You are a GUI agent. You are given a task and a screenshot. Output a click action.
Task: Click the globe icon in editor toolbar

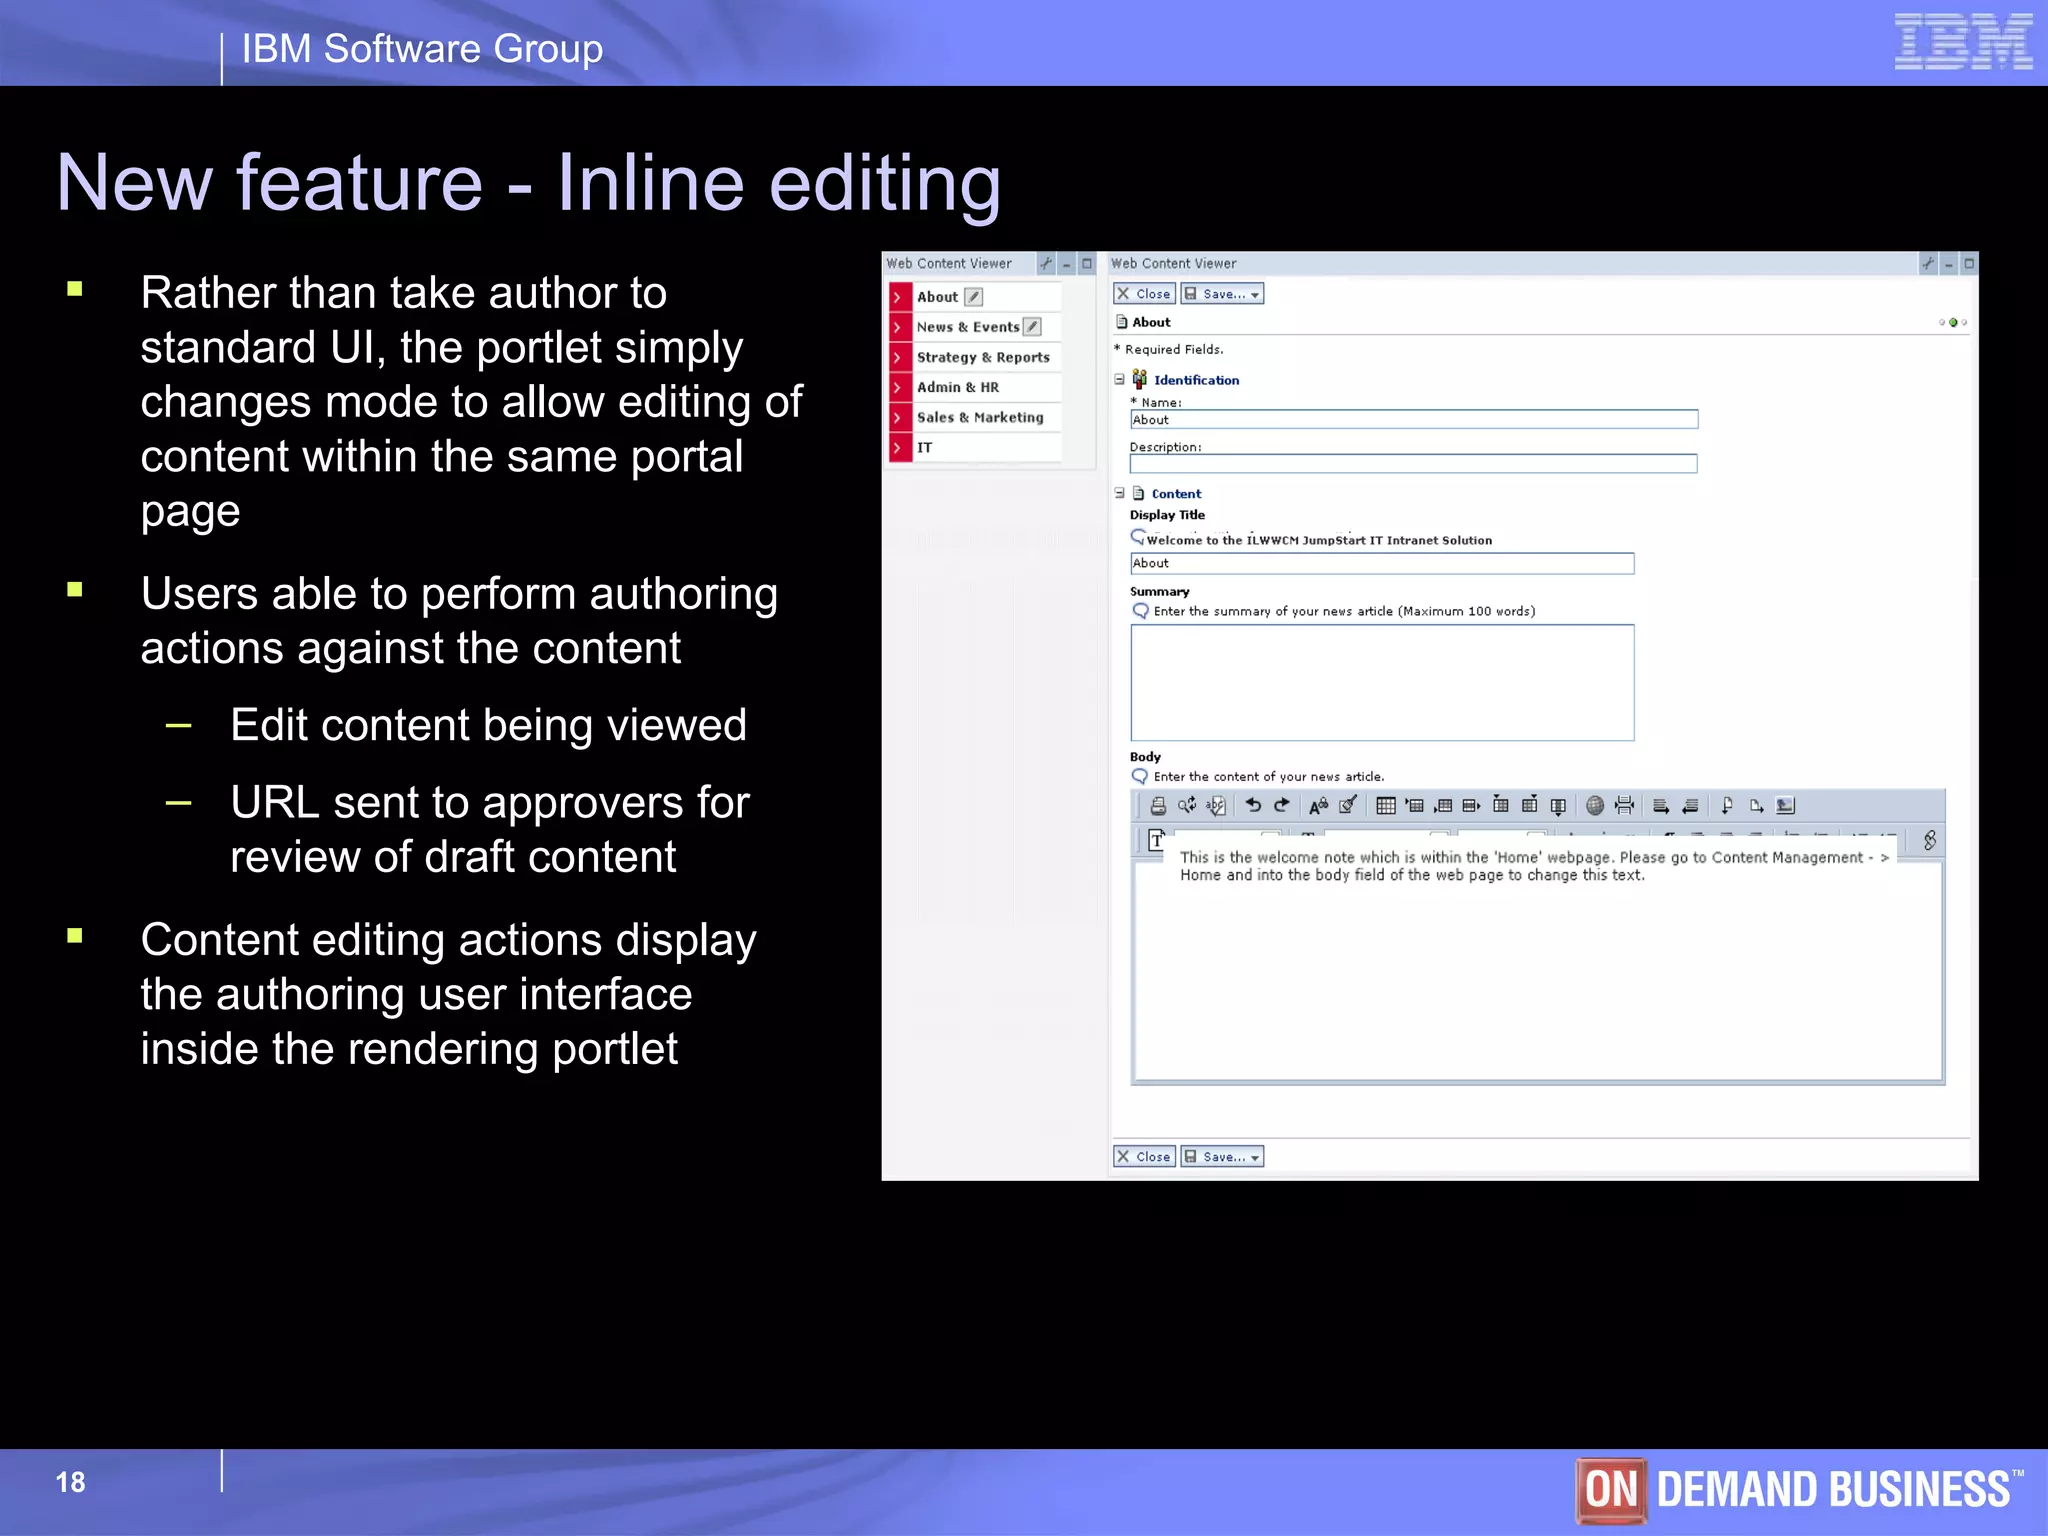tap(1595, 805)
